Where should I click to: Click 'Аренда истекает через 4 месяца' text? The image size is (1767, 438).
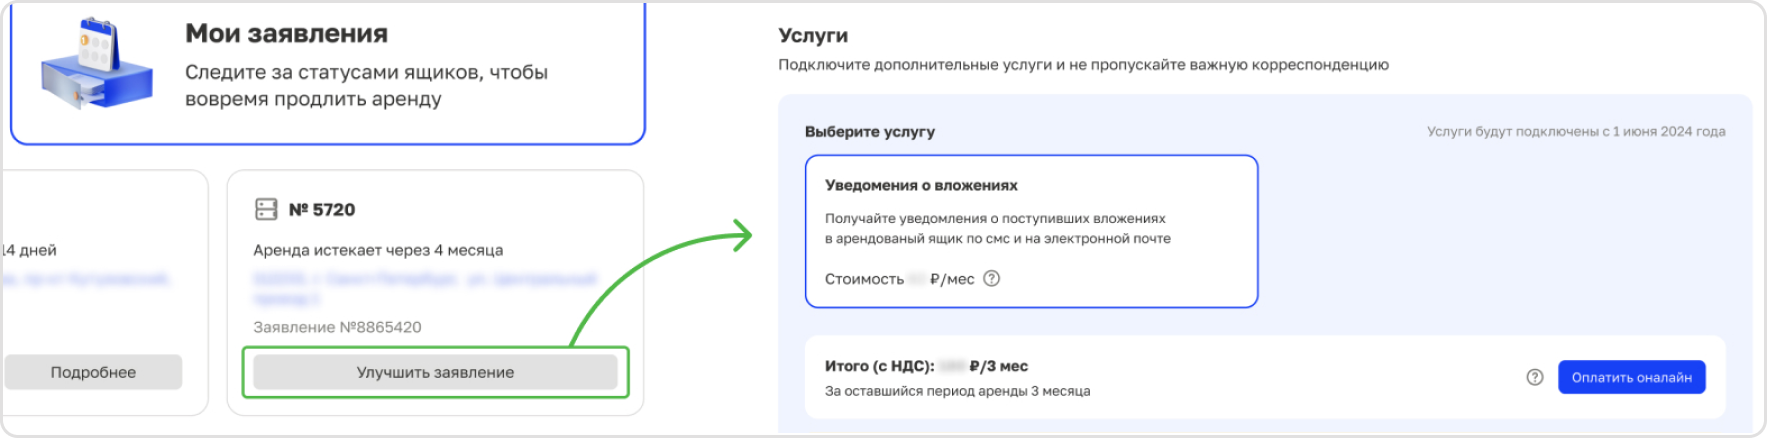(378, 250)
